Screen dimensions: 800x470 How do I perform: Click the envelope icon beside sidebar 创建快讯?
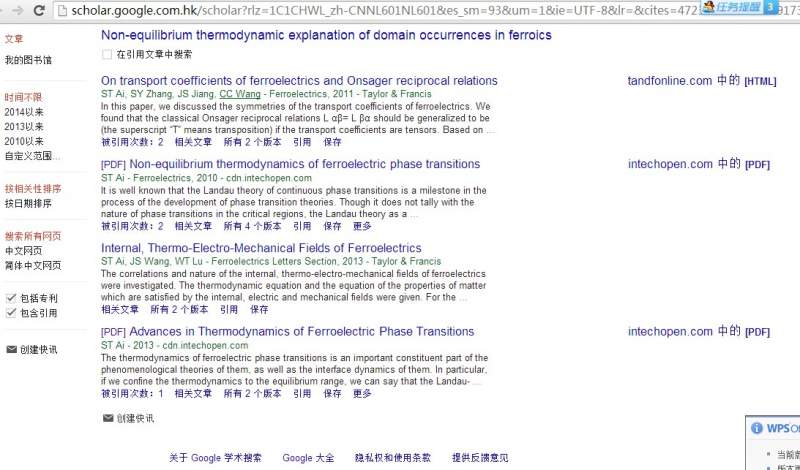coord(11,350)
